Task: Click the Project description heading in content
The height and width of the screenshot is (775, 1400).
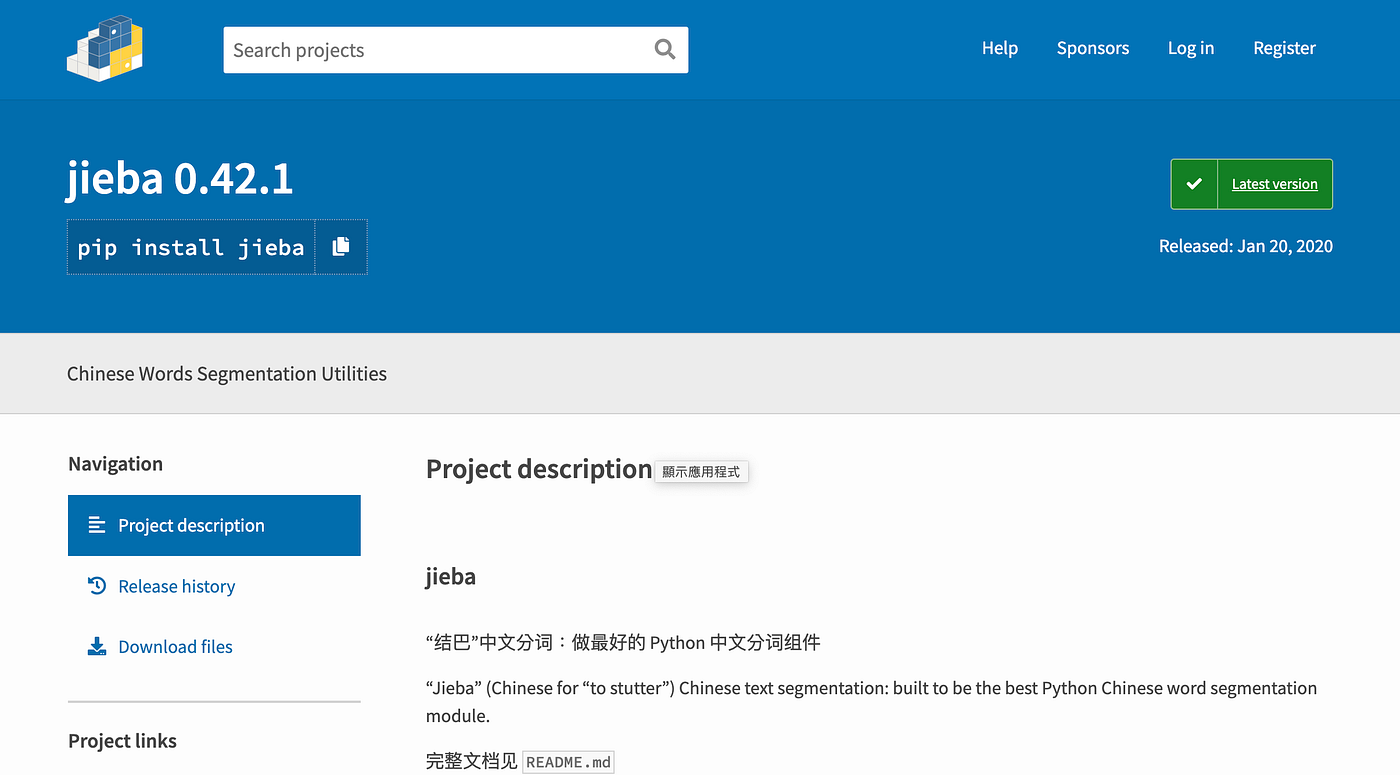Action: (x=539, y=469)
